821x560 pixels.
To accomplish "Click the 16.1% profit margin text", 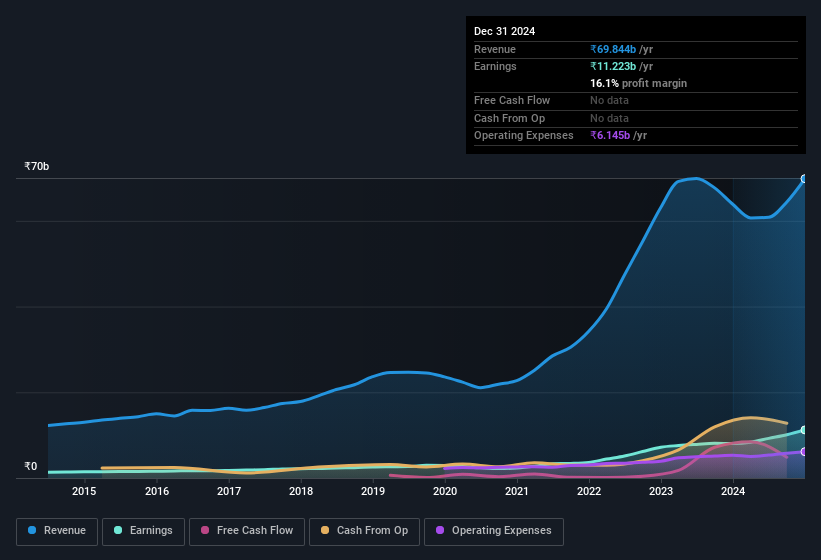I will coord(638,83).
